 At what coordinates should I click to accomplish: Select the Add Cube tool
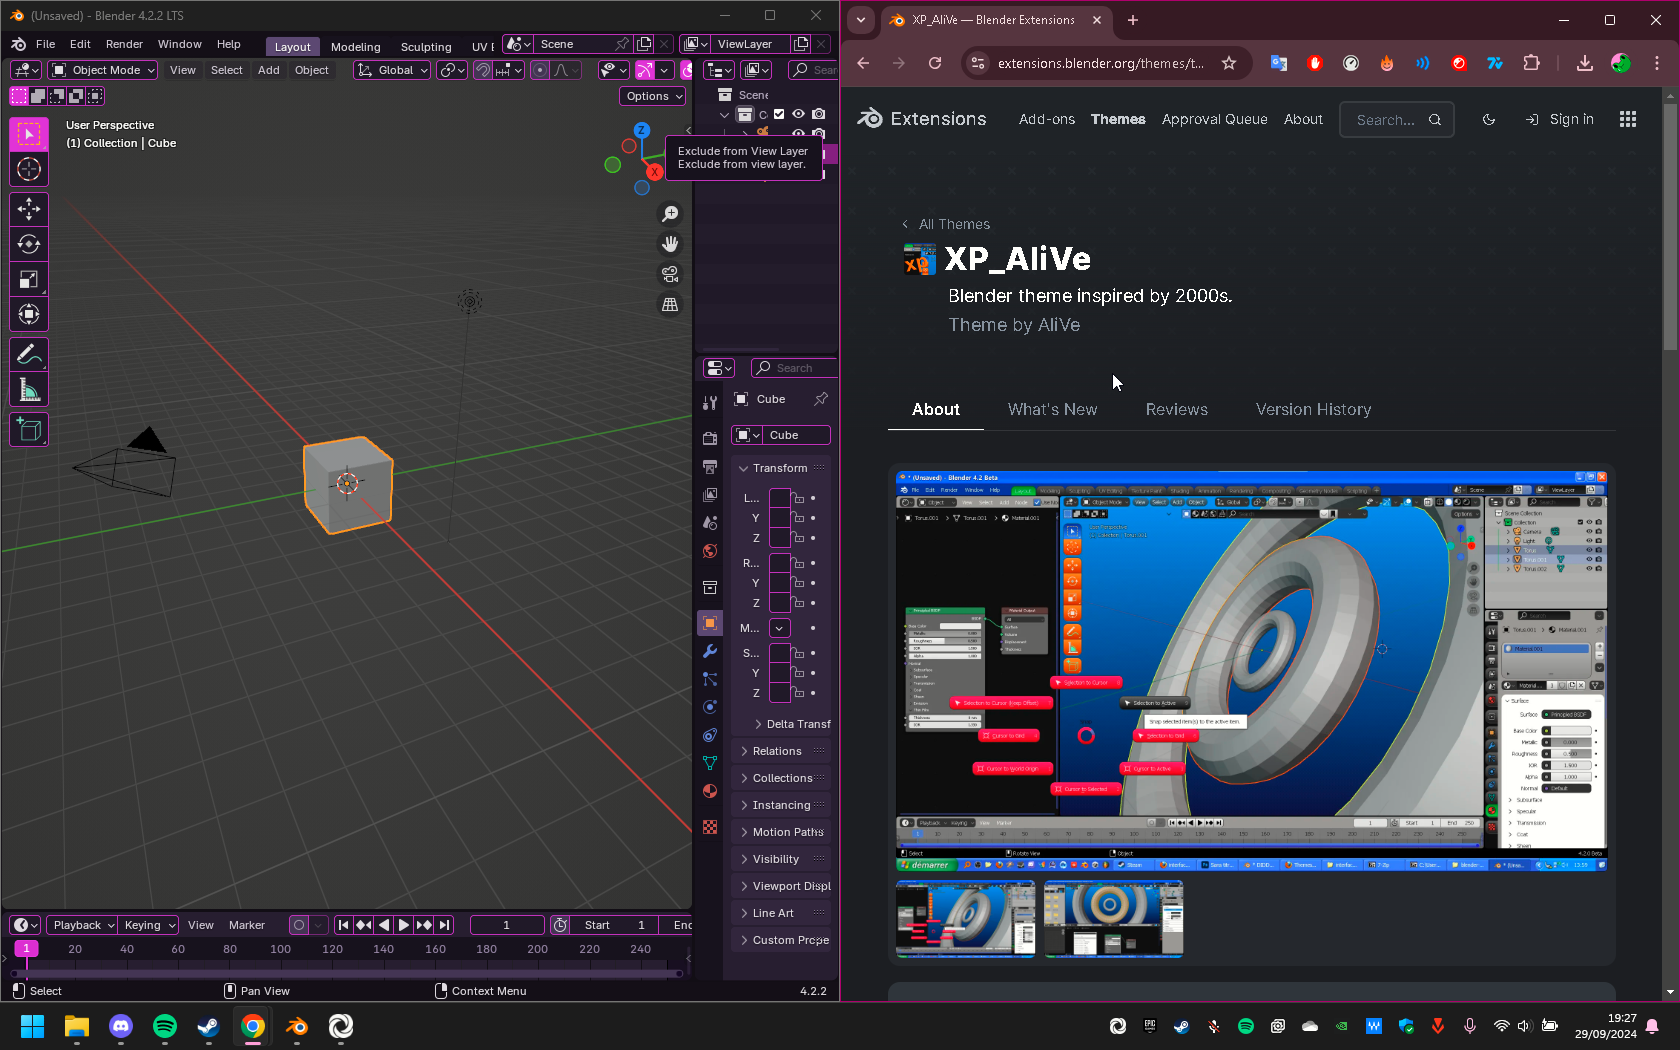click(x=29, y=430)
